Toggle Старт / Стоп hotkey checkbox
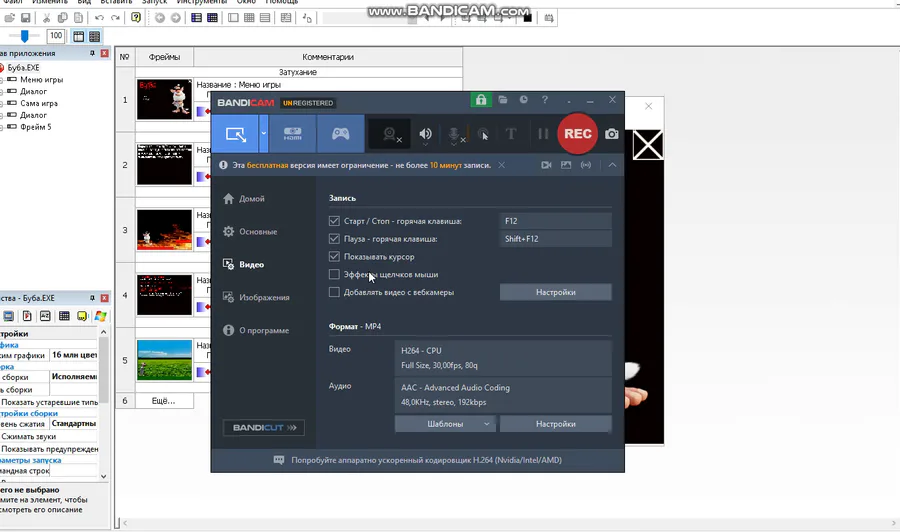This screenshot has height=532, width=900. click(334, 221)
